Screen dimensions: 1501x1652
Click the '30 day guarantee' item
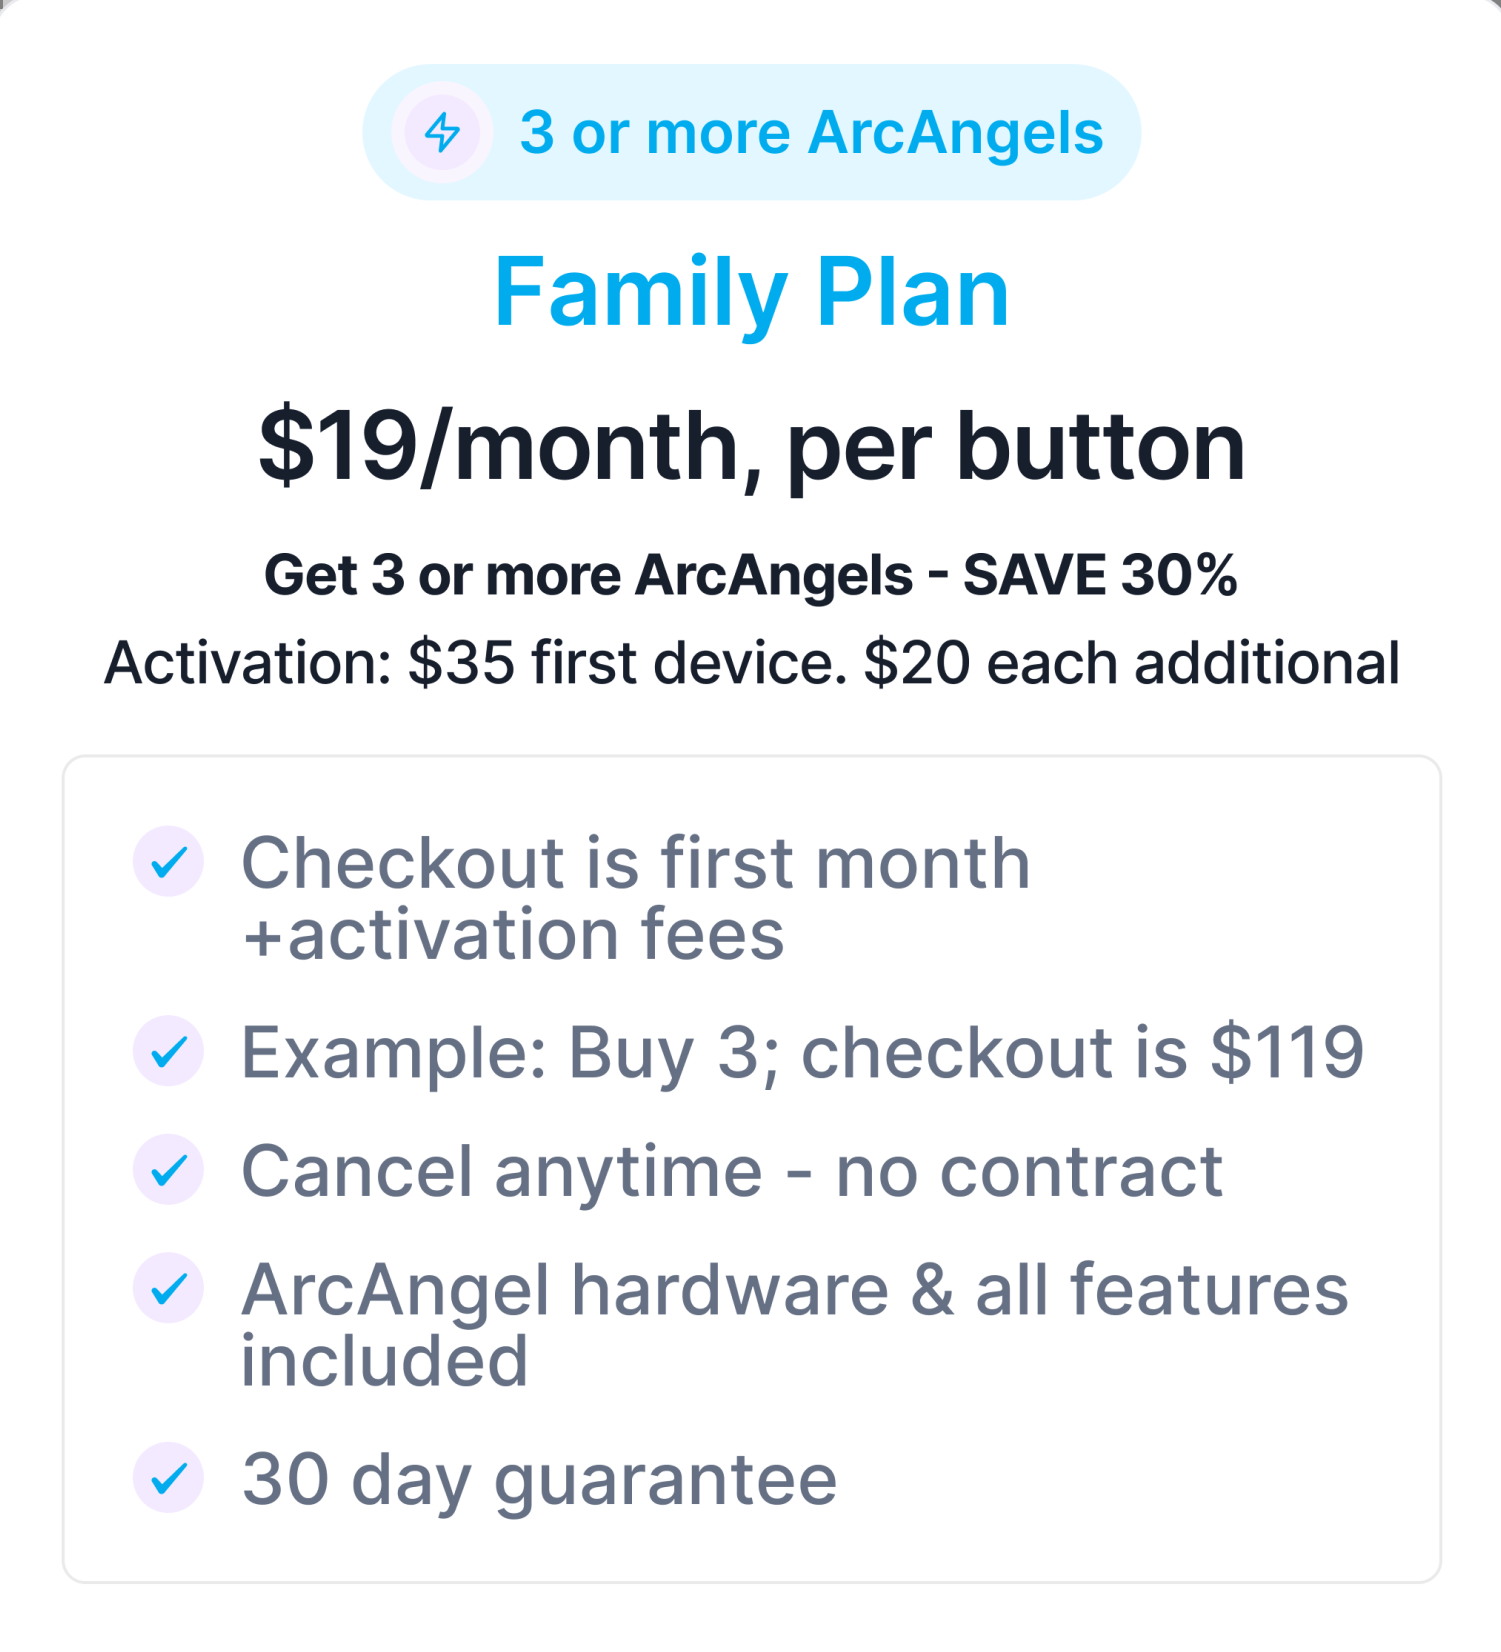pyautogui.click(x=540, y=1479)
